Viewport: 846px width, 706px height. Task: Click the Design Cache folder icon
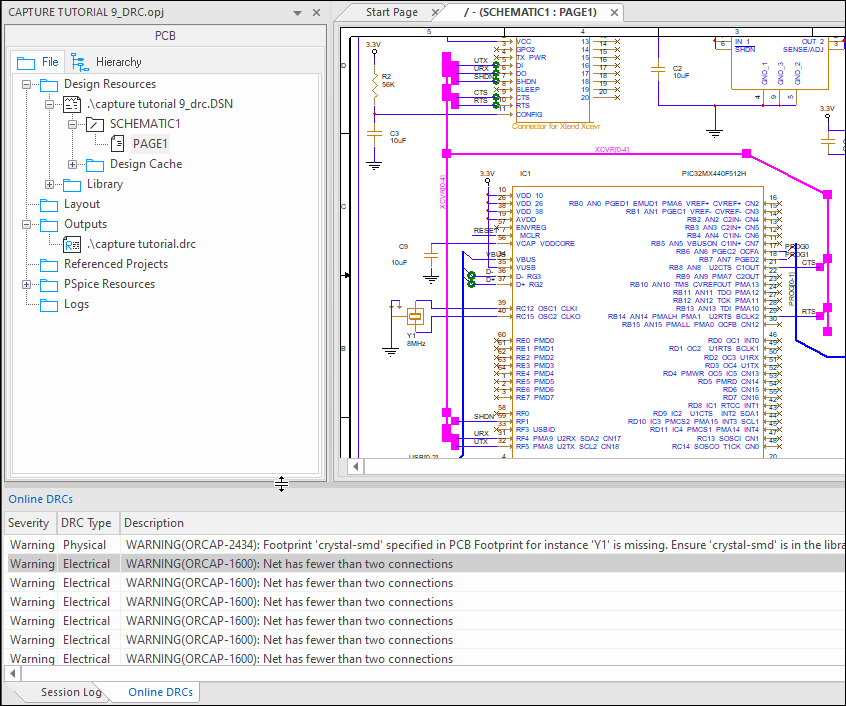[x=95, y=164]
